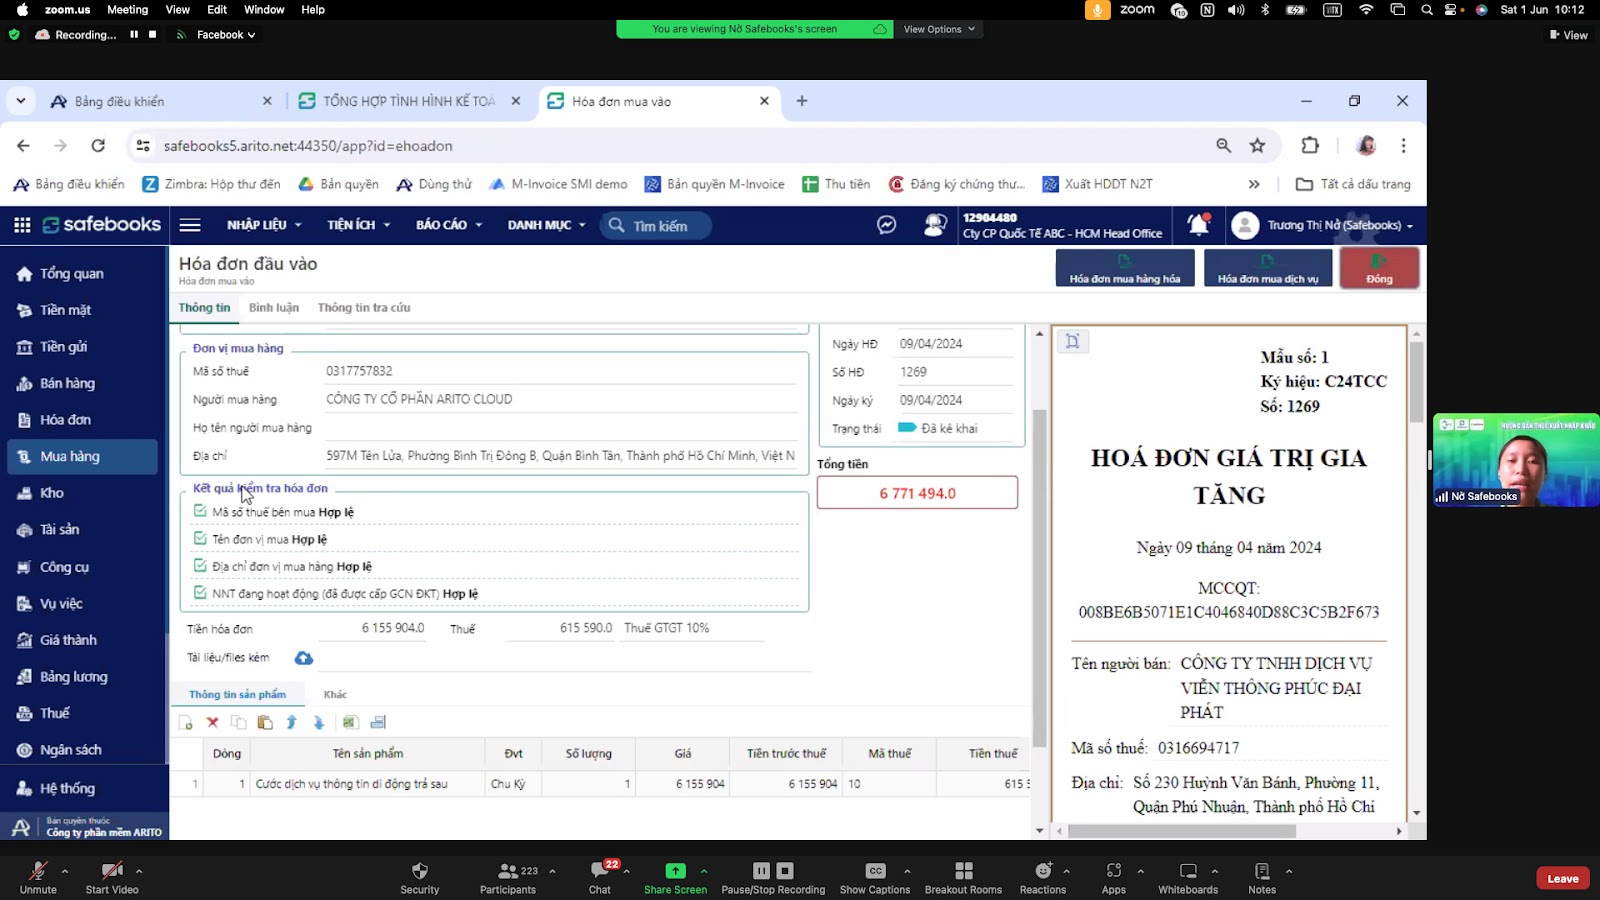Expand the BÁO CÁO dropdown menu

(449, 225)
